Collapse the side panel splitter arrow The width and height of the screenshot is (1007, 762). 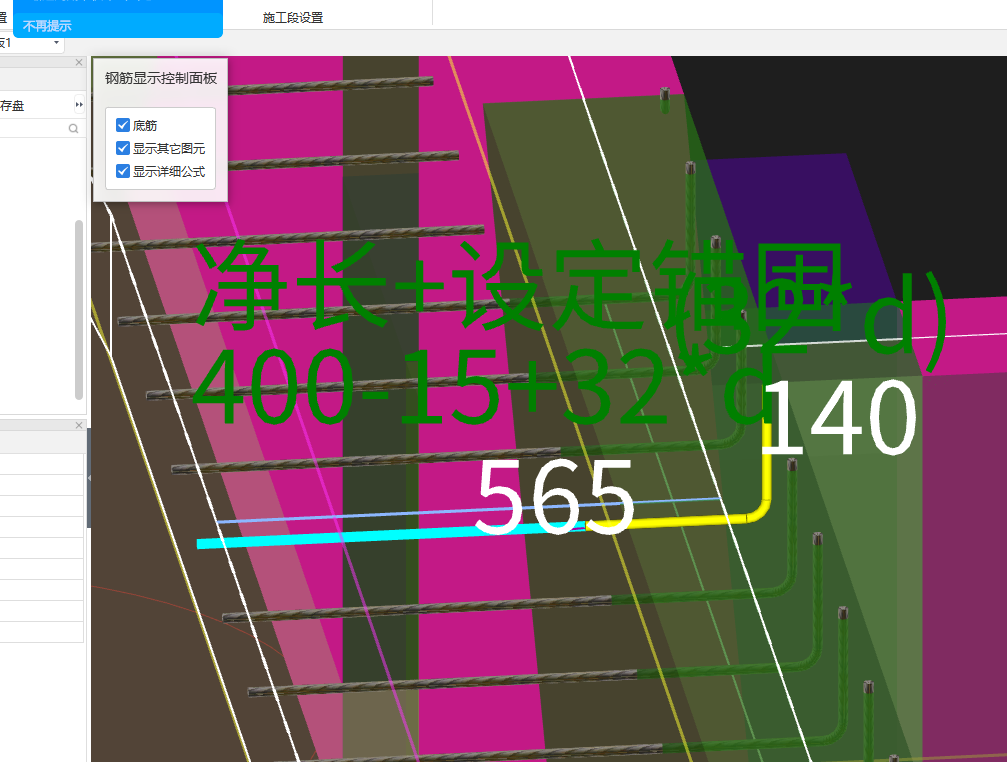[x=89, y=478]
